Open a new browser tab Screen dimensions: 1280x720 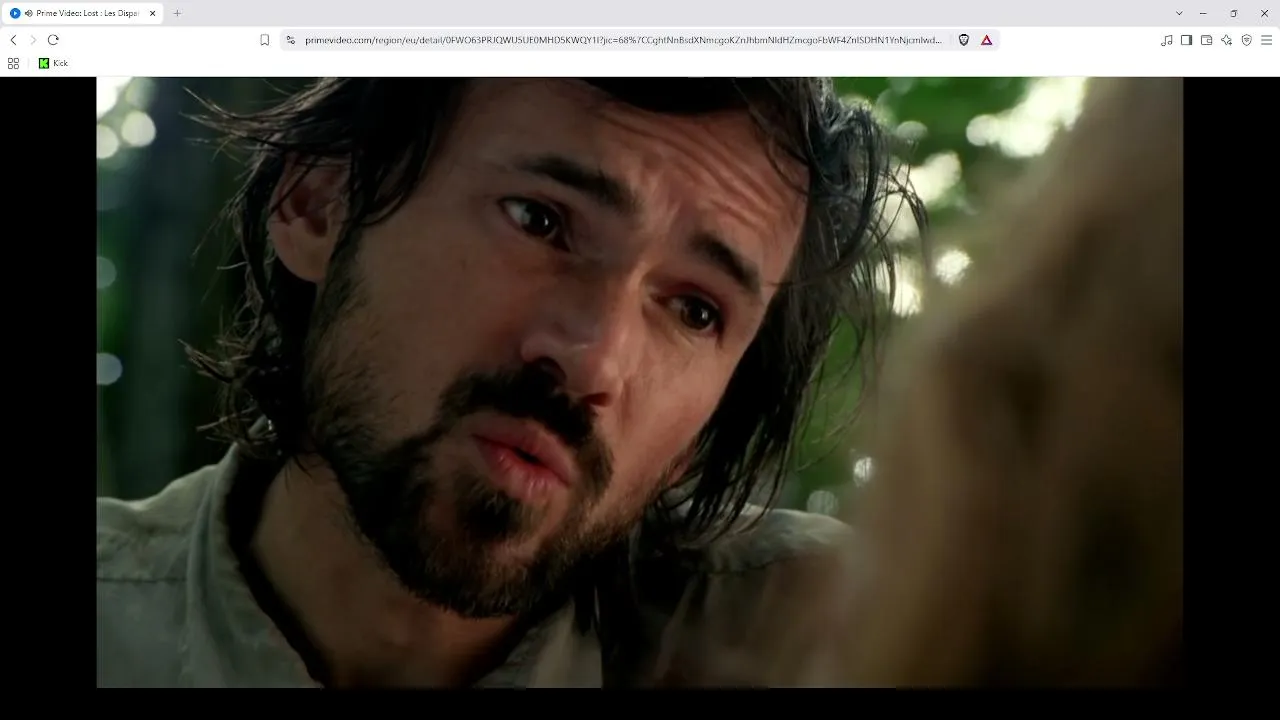[x=177, y=13]
